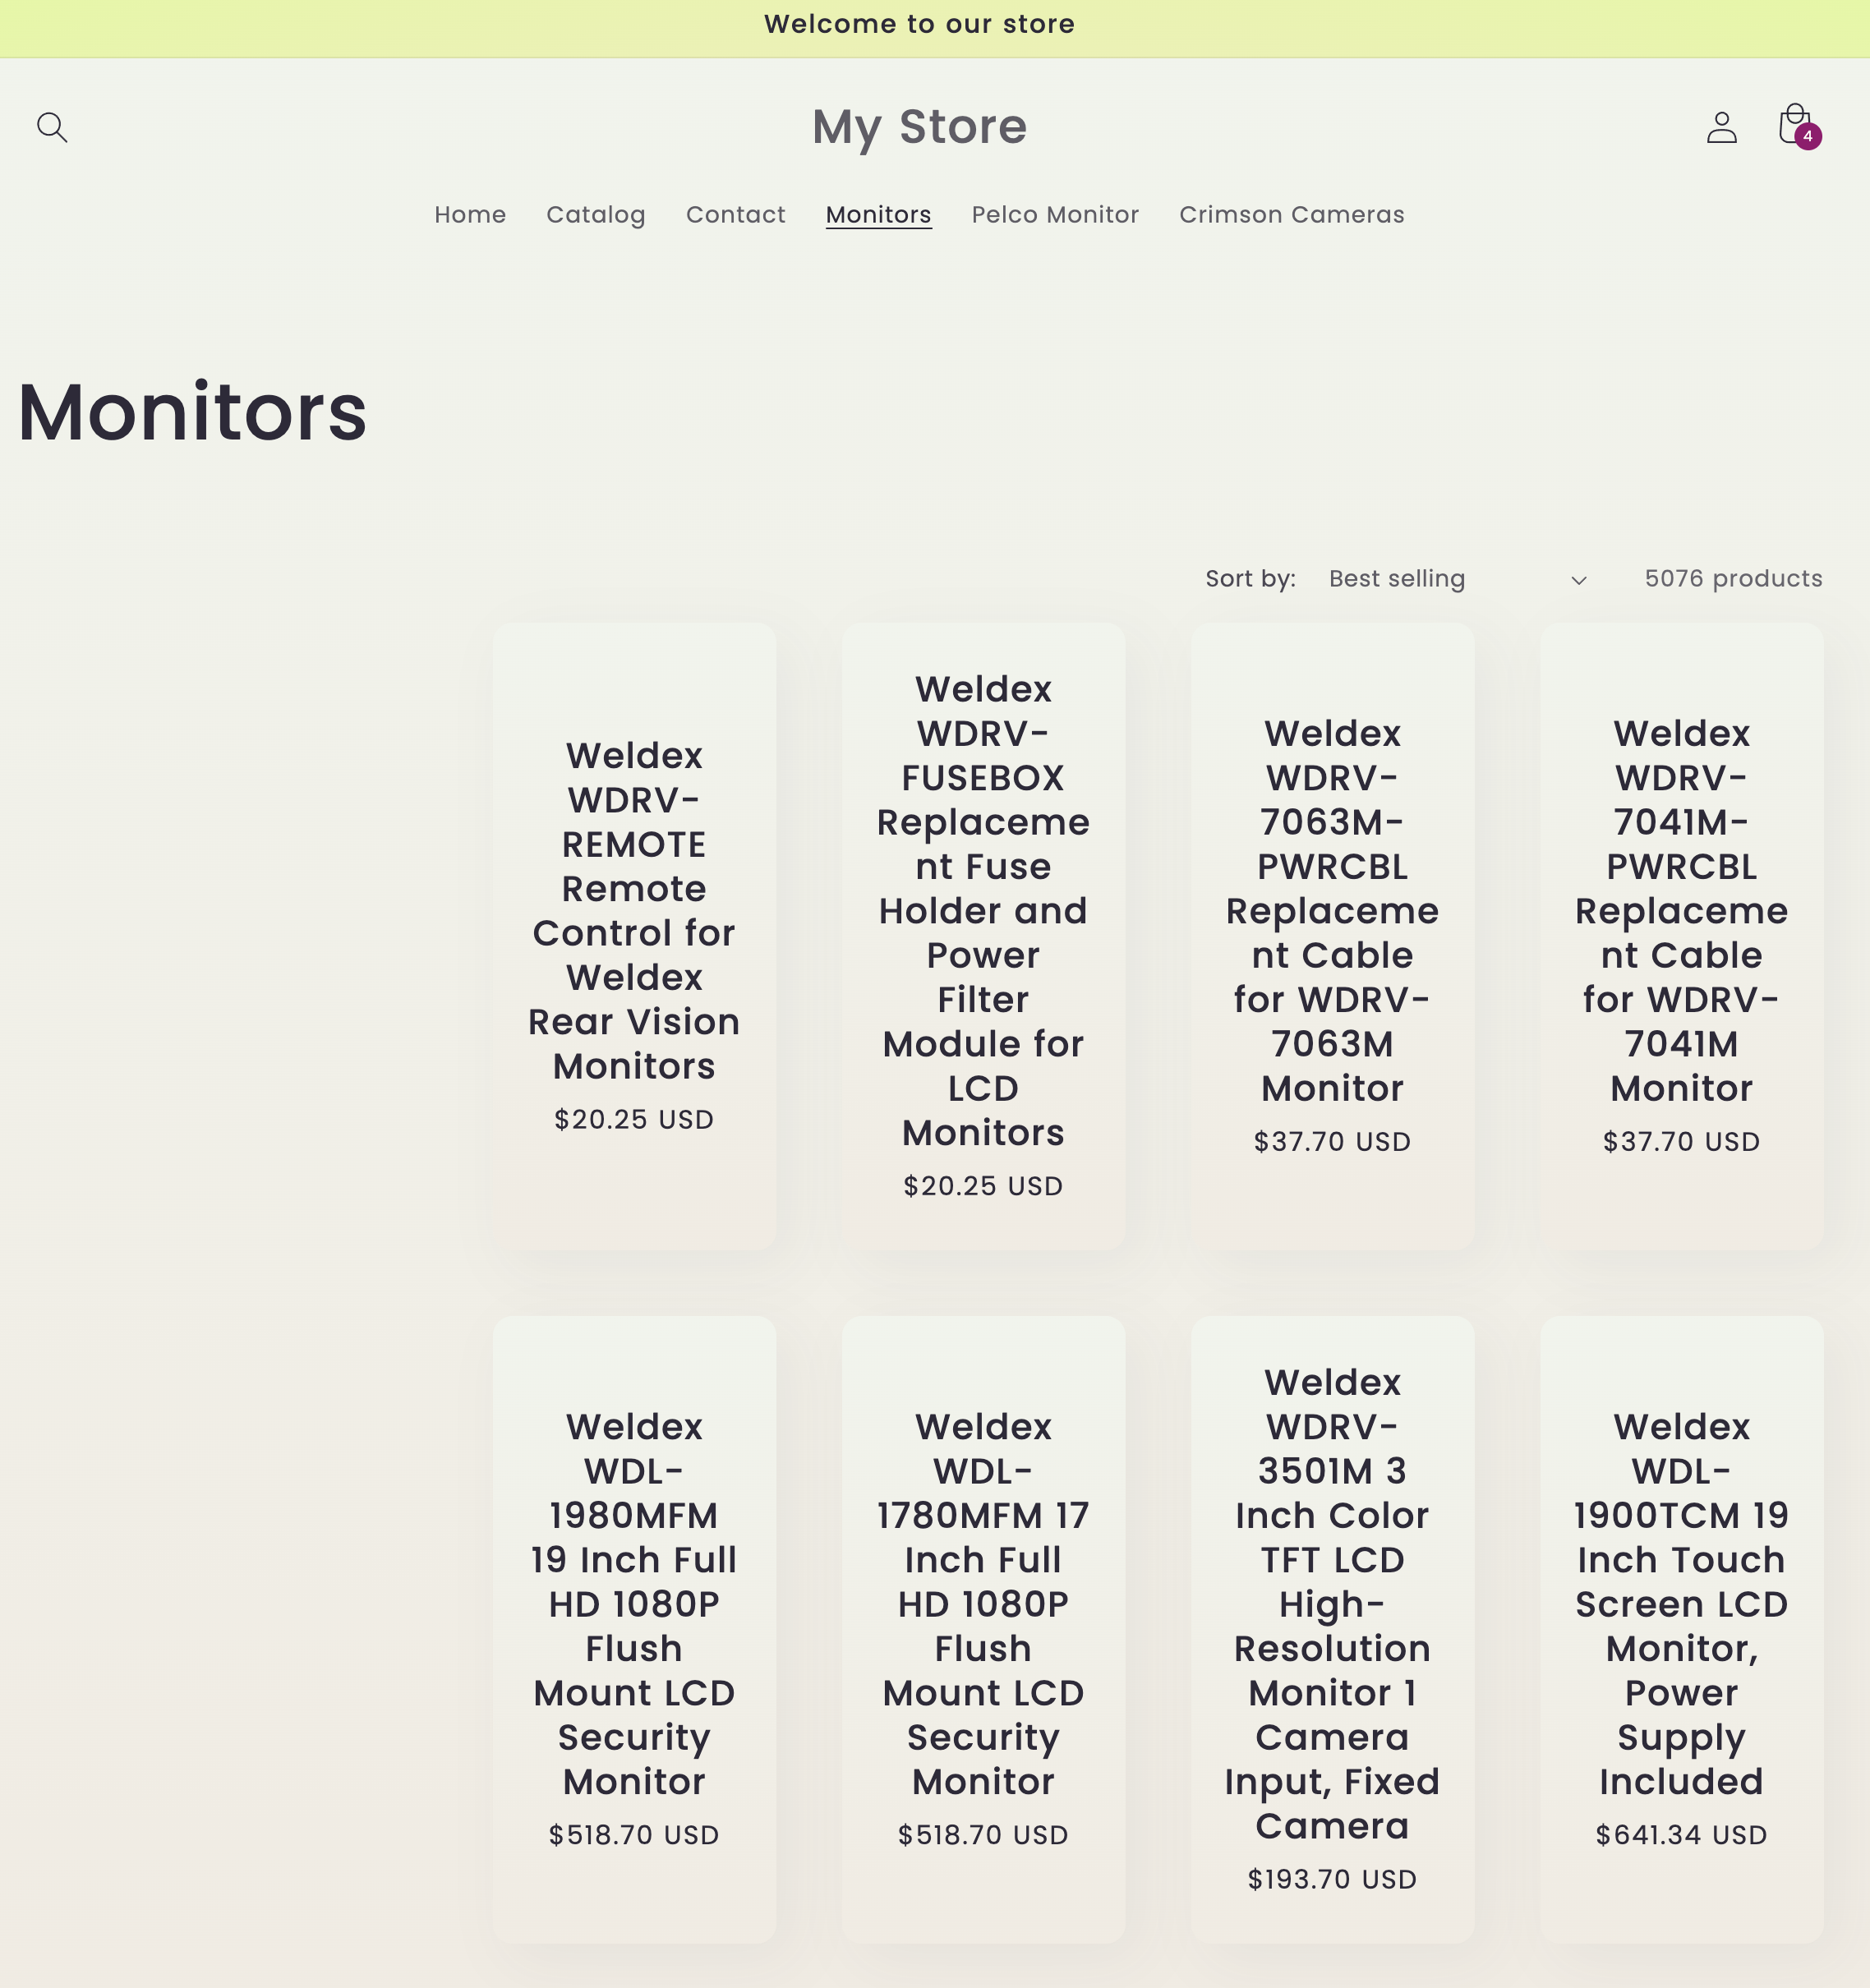This screenshot has height=1988, width=1870.
Task: Open the shopping cart bag icon
Action: [1796, 126]
